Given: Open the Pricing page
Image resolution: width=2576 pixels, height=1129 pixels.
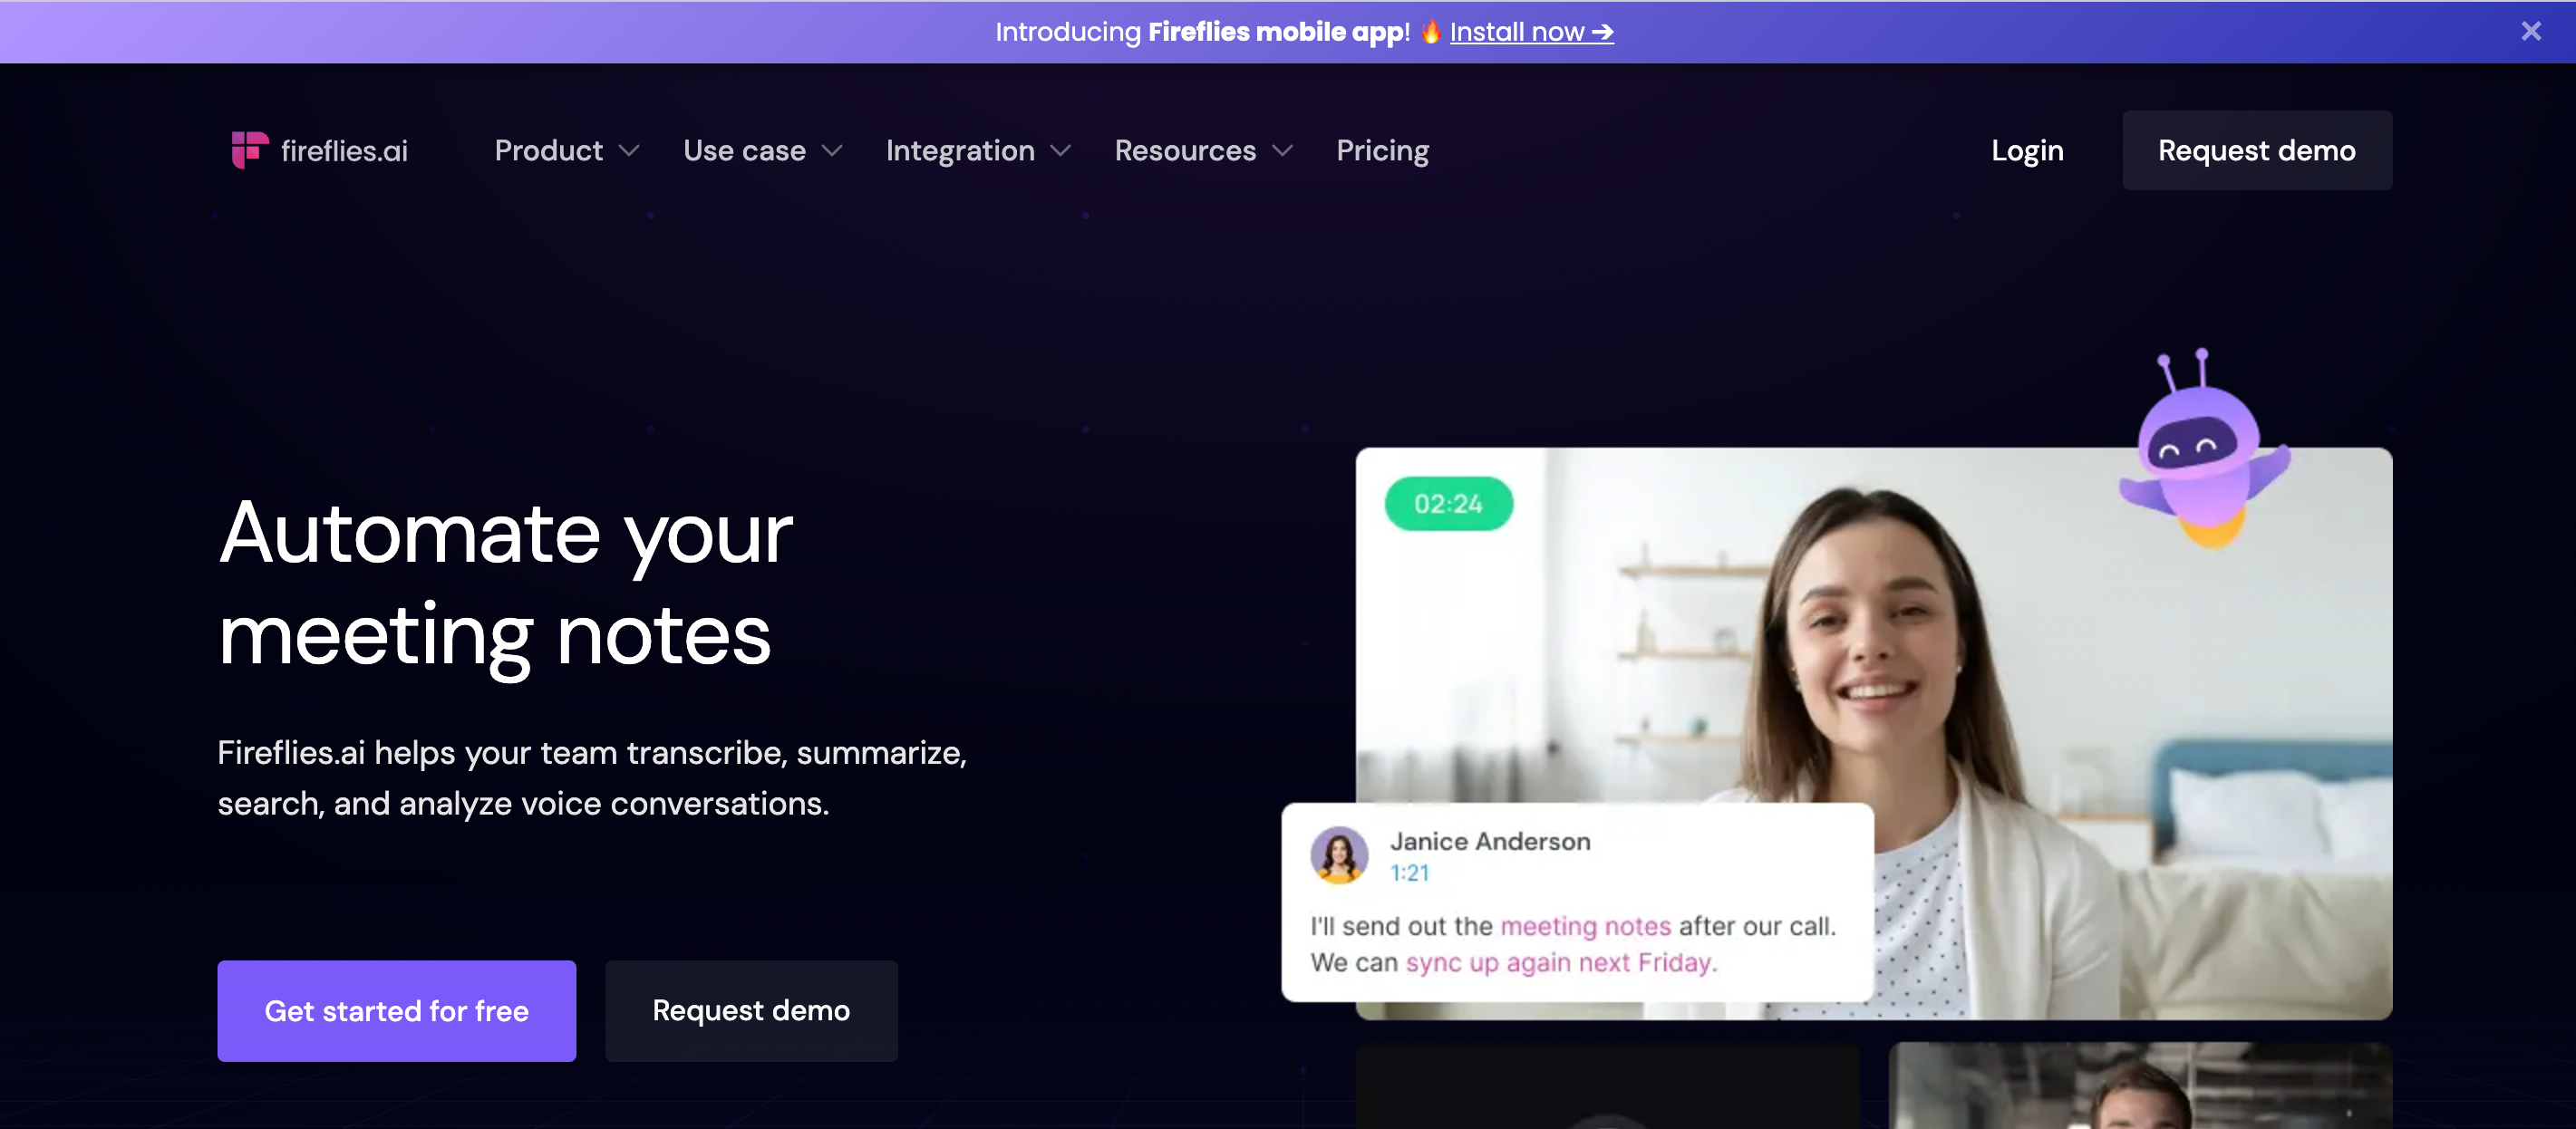Looking at the screenshot, I should click(1382, 151).
